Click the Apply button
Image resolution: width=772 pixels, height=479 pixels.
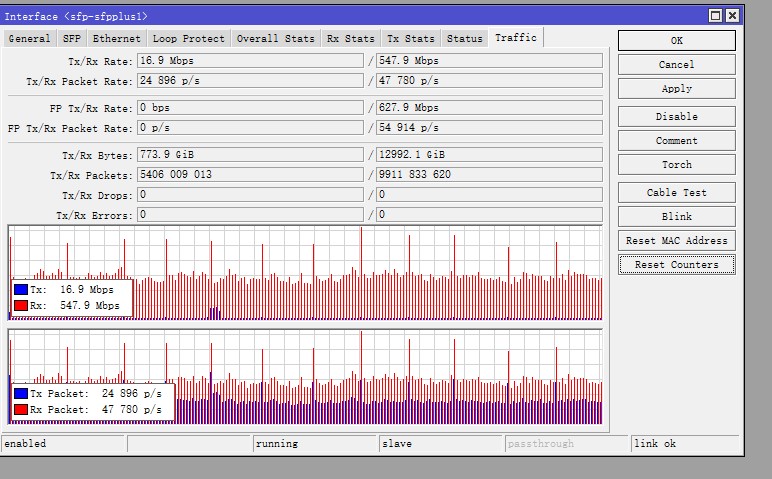[676, 89]
